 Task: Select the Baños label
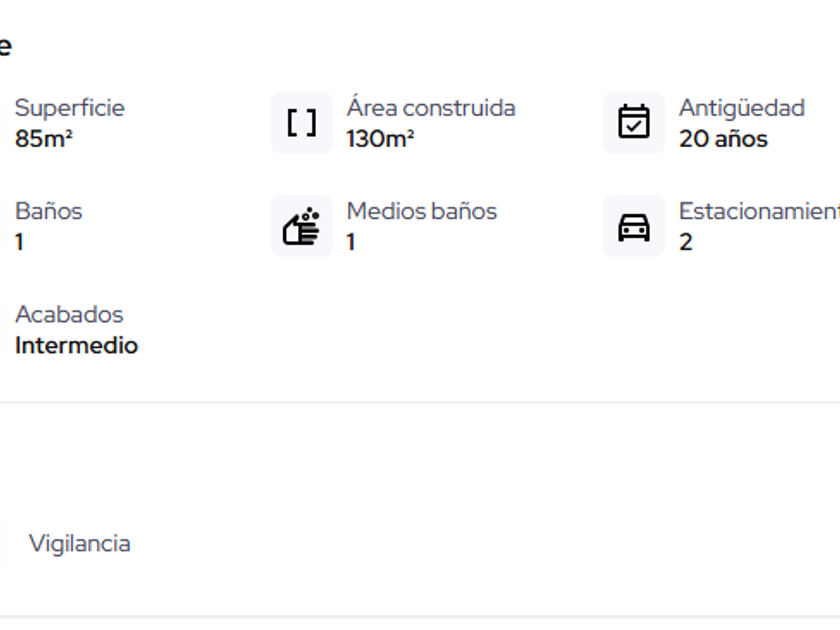[49, 211]
